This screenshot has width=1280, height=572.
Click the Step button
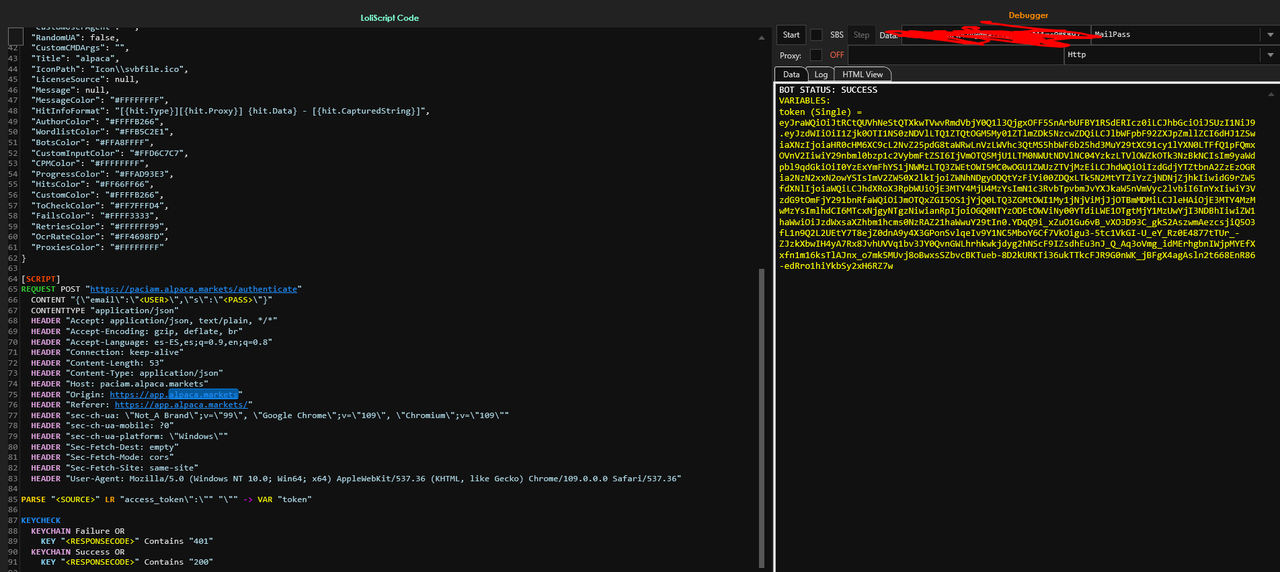coord(861,35)
